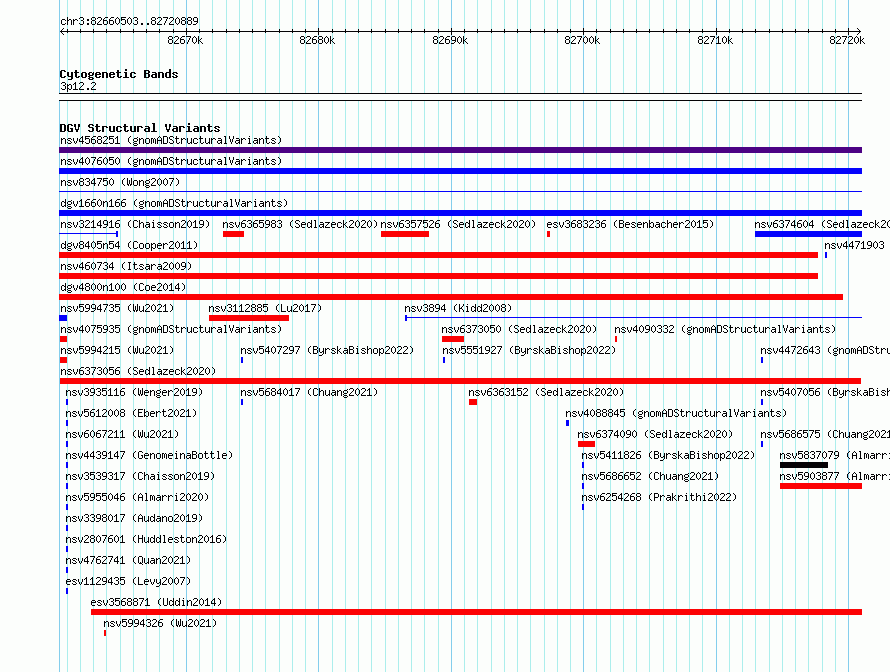Viewport: 890px width, 672px height.
Task: Open nsv3935116 (Wenger2019) label
Action: click(134, 392)
